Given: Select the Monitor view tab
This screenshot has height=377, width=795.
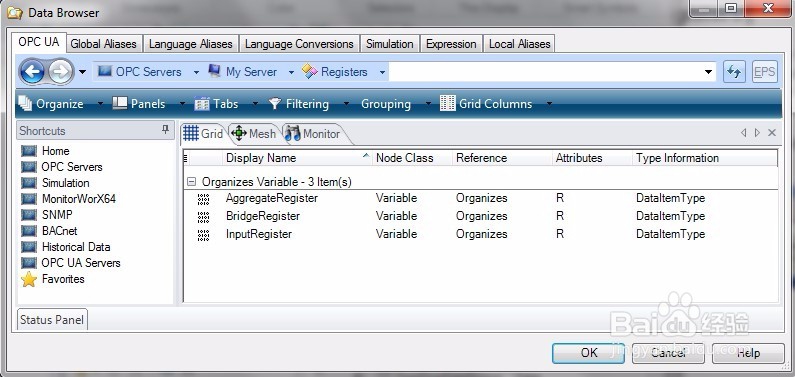Looking at the screenshot, I should 313,134.
